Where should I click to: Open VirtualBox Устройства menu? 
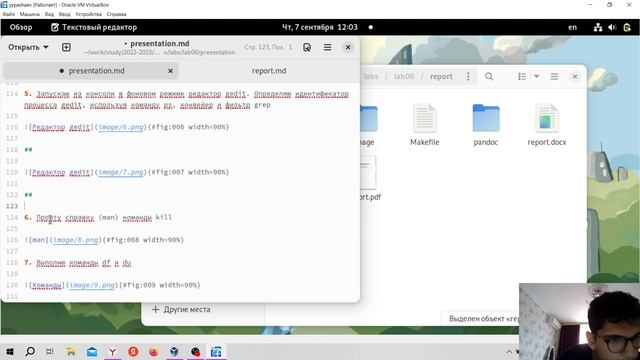point(89,14)
